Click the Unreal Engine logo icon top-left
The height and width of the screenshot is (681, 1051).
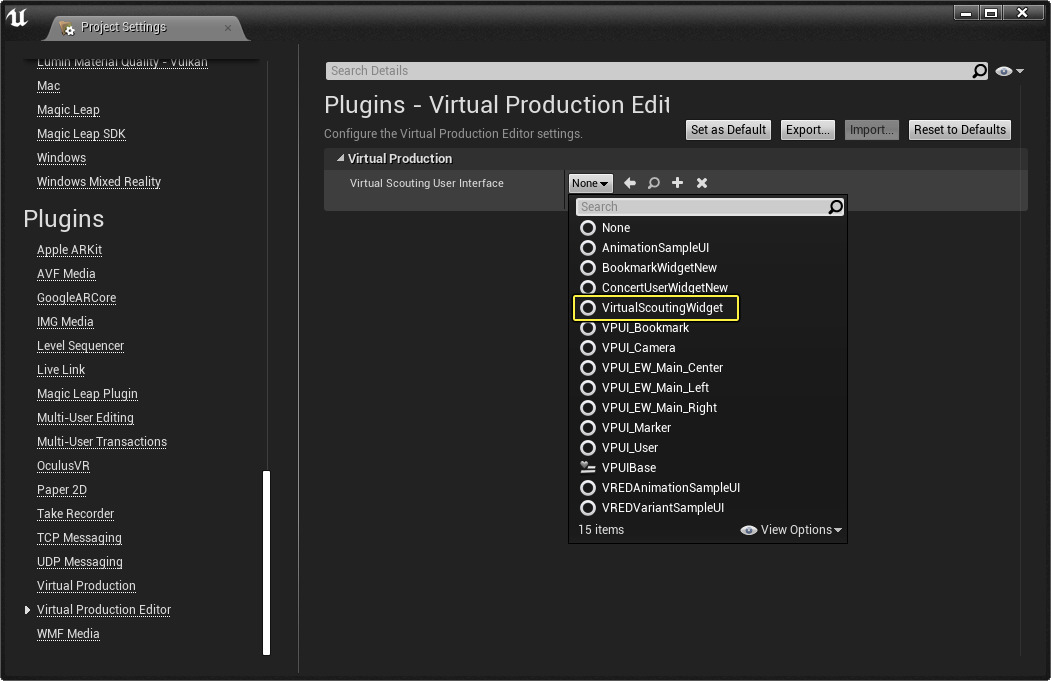[16, 15]
